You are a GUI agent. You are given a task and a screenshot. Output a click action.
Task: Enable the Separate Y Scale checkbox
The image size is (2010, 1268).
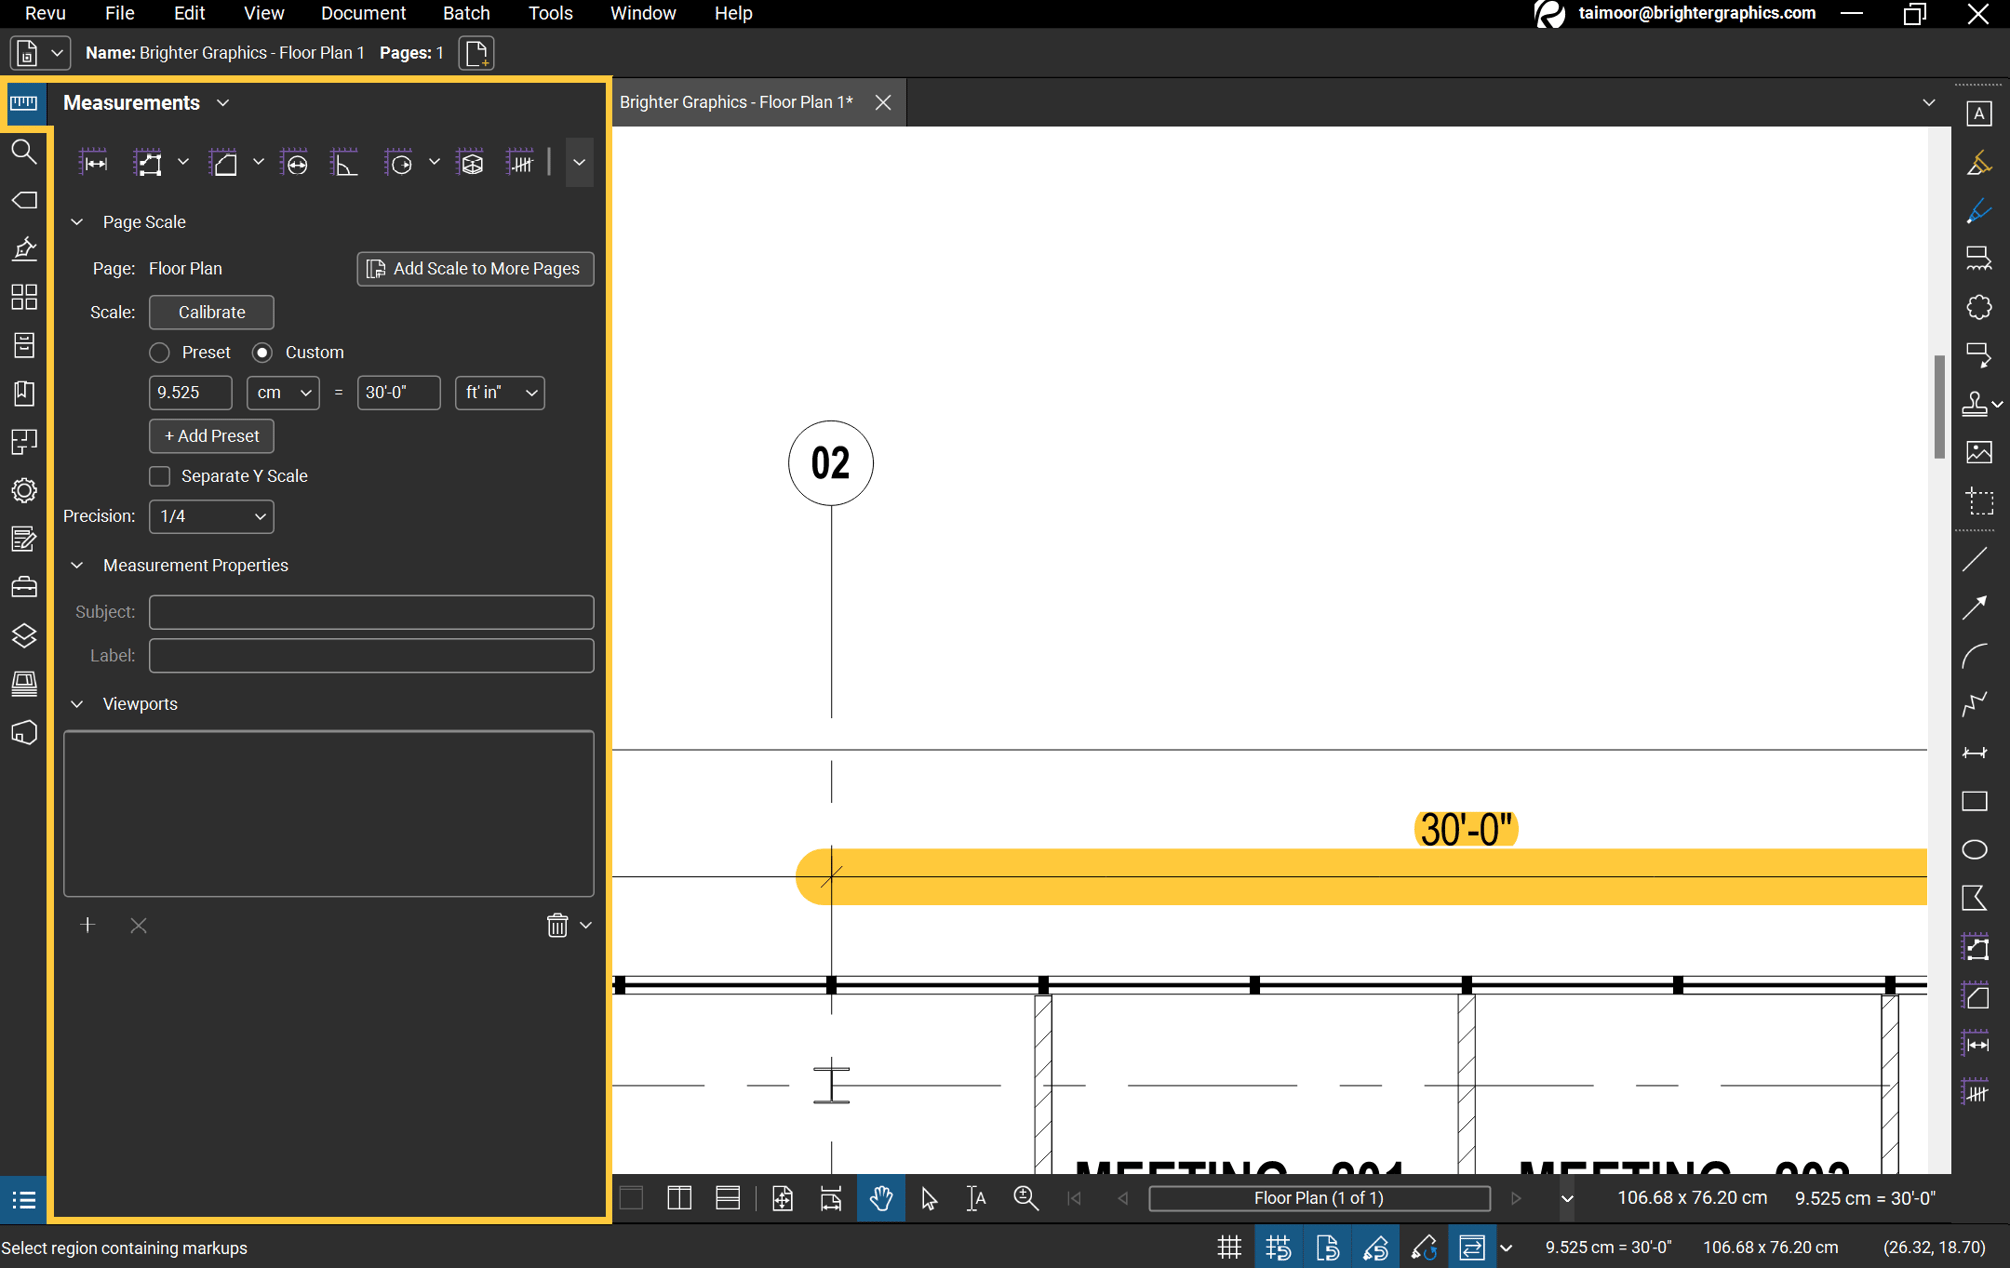[159, 476]
